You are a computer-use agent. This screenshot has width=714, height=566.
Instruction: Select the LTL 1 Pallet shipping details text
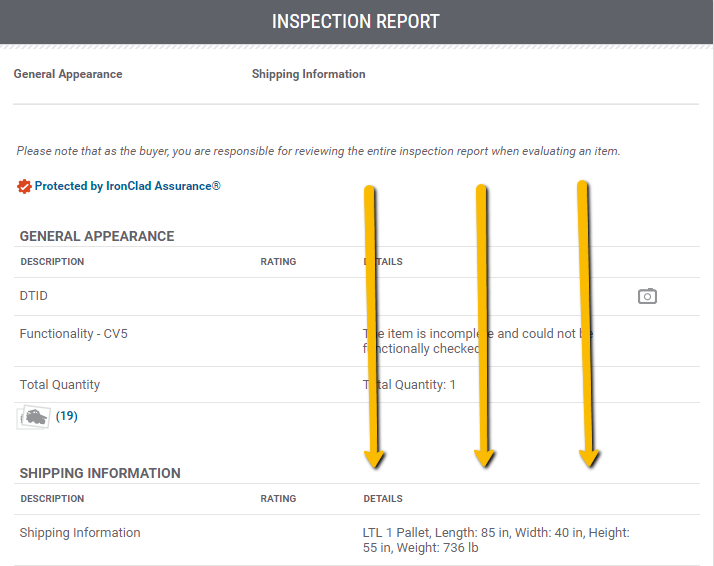coord(496,540)
